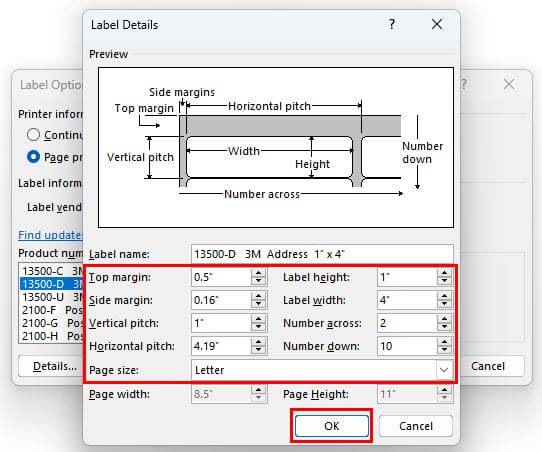Image resolution: width=542 pixels, height=452 pixels.
Task: Click the Label height value field
Action: (x=407, y=277)
